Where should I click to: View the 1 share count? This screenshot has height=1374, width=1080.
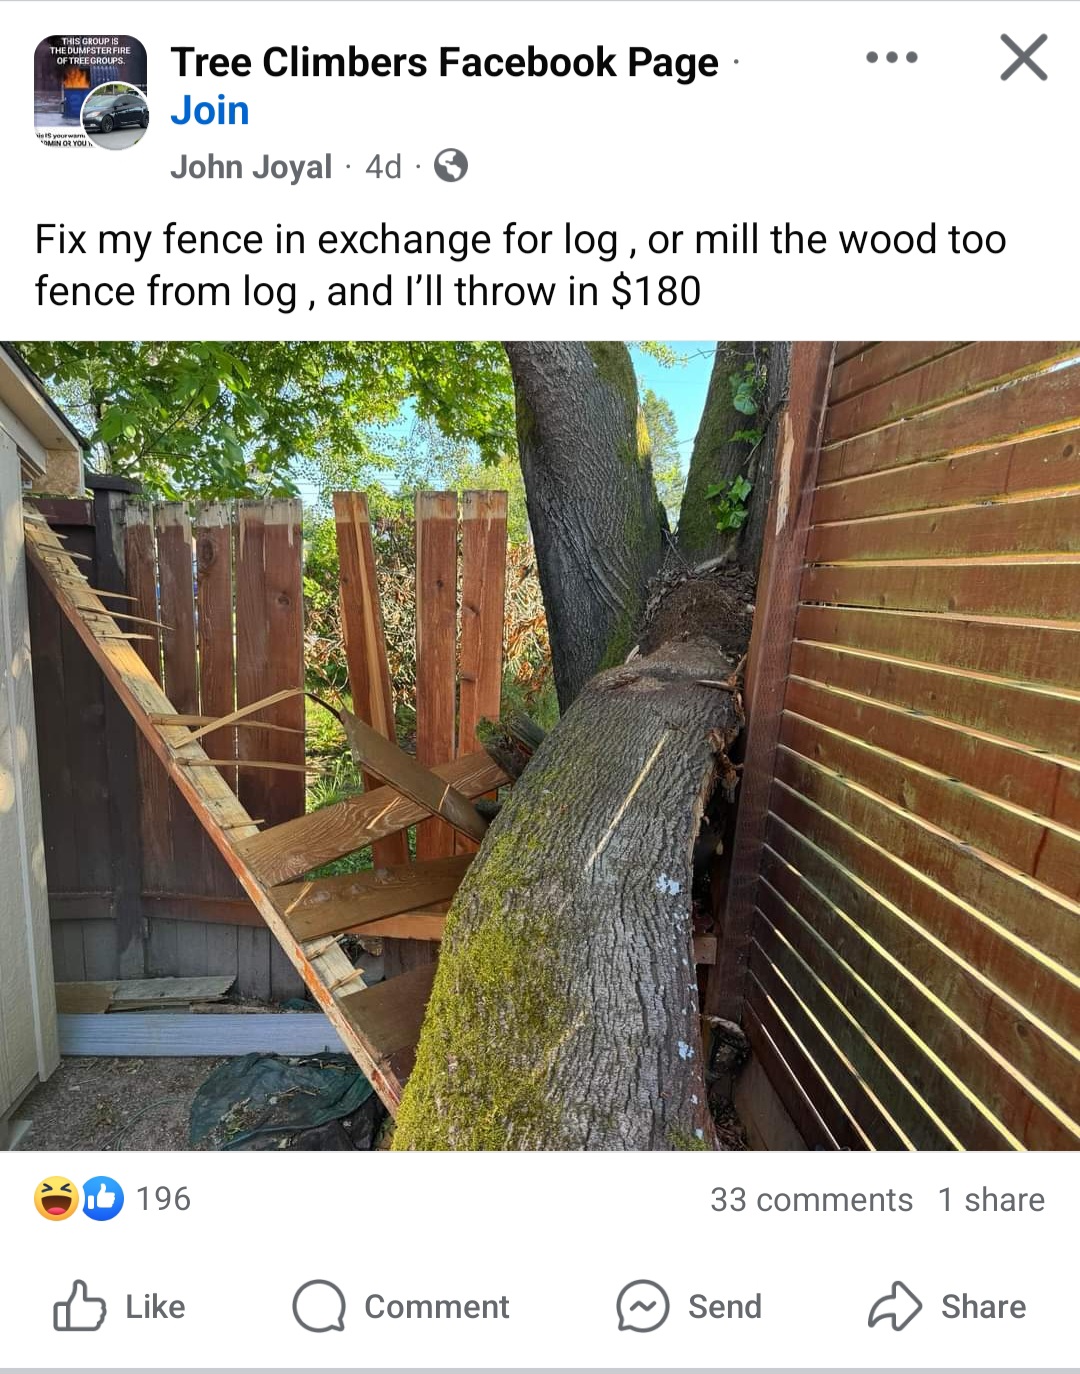[x=991, y=1199]
